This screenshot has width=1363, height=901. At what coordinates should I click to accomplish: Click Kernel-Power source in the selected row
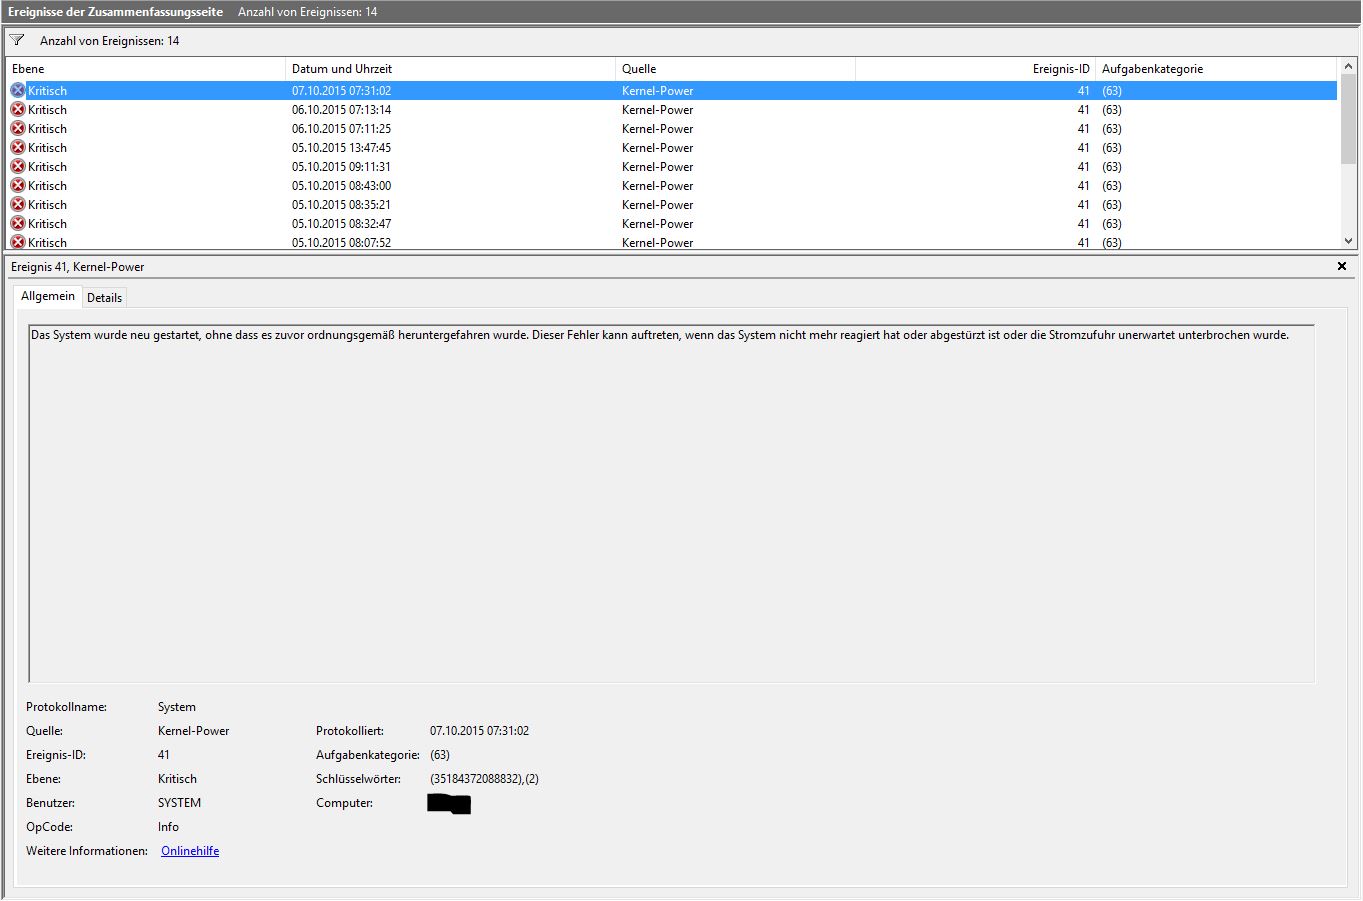pyautogui.click(x=657, y=90)
